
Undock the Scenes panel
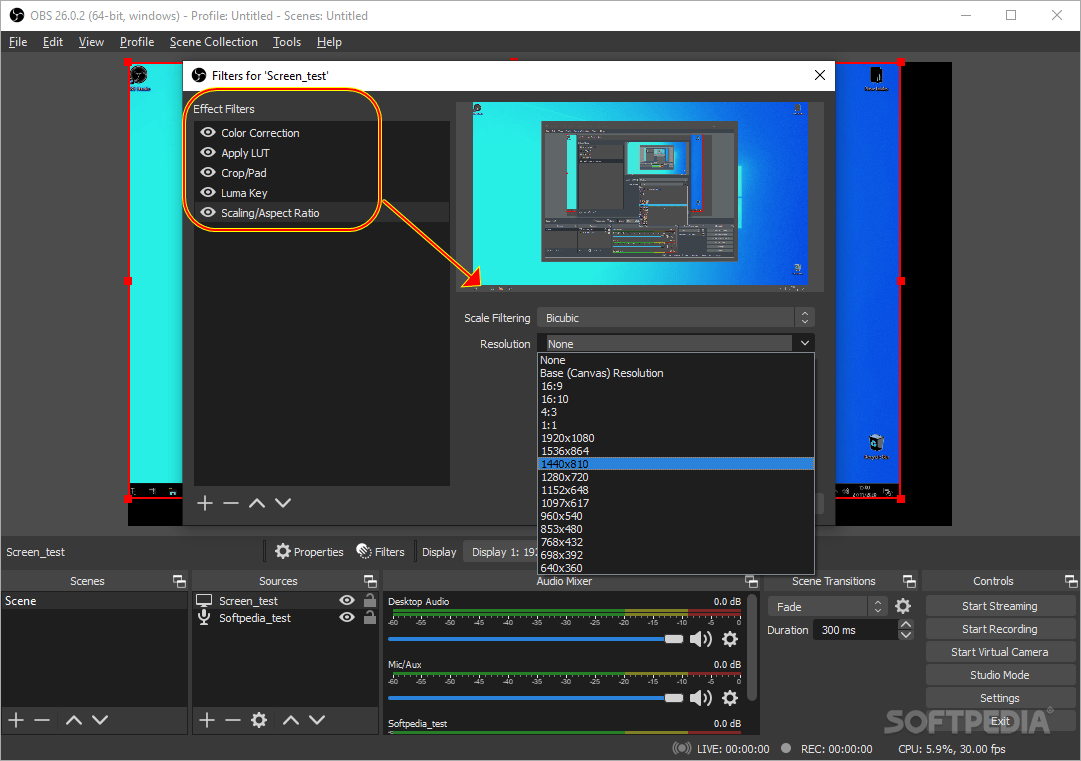coord(179,581)
